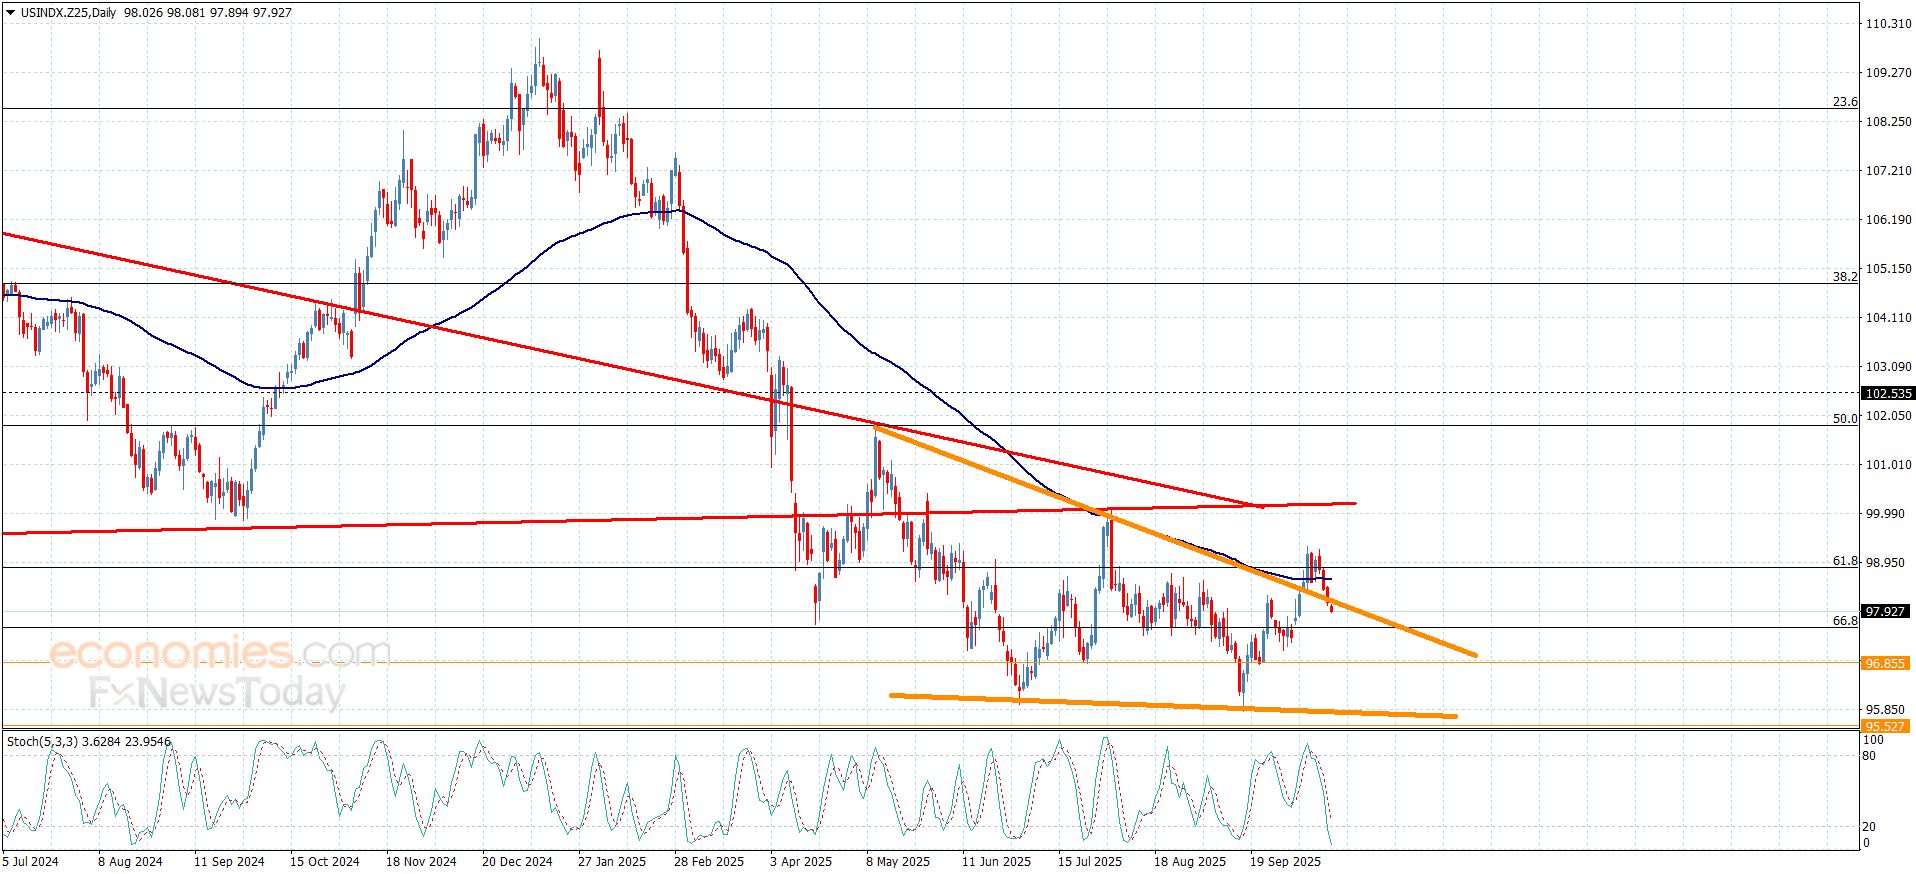This screenshot has width=1916, height=874.
Task: Click the 5 Jul 2024 date label
Action: point(31,861)
